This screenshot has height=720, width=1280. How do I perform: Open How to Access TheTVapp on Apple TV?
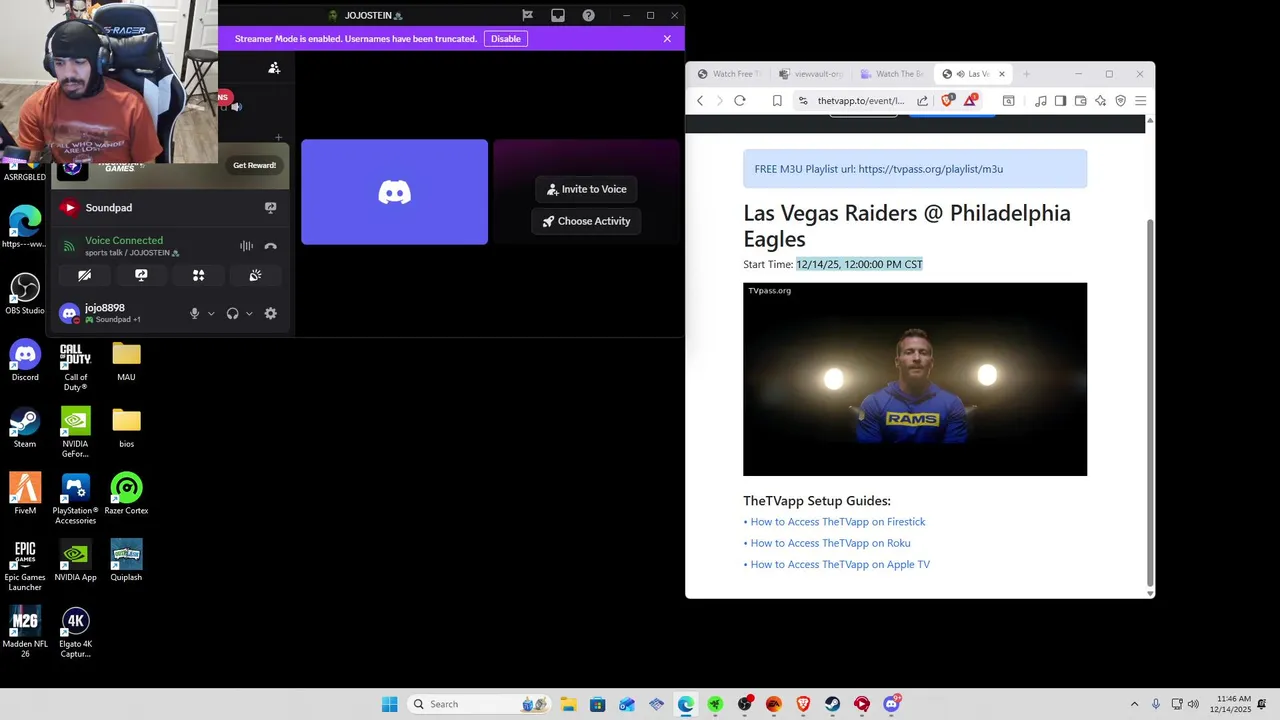tap(840, 564)
